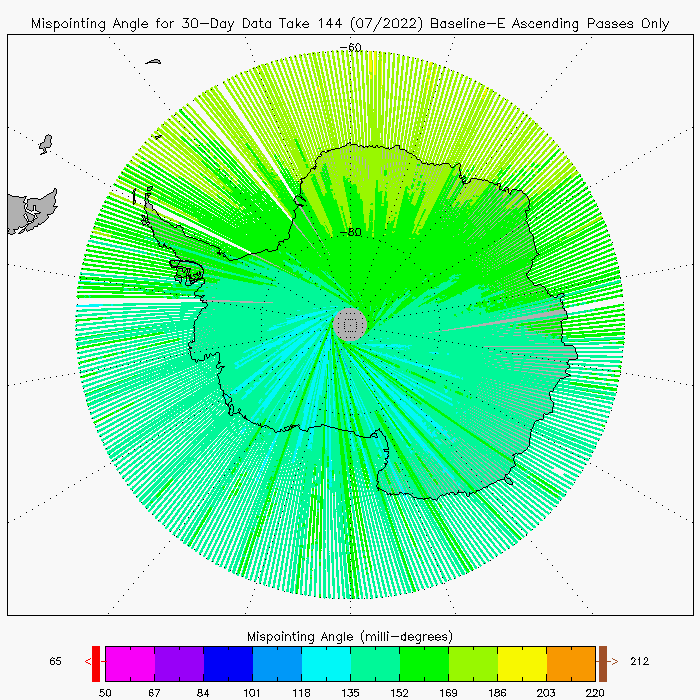Image resolution: width=700 pixels, height=700 pixels.
Task: Click the light blue colorbar segment
Action: coord(277,663)
